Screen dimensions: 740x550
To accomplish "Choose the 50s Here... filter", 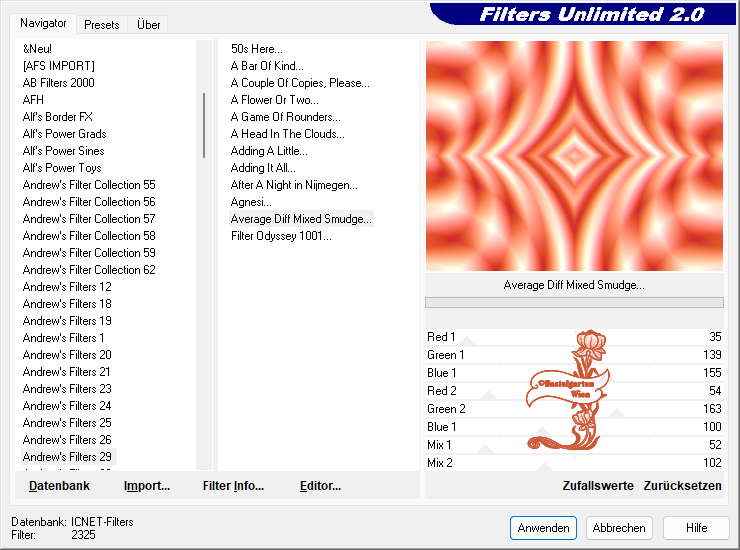I will click(257, 49).
